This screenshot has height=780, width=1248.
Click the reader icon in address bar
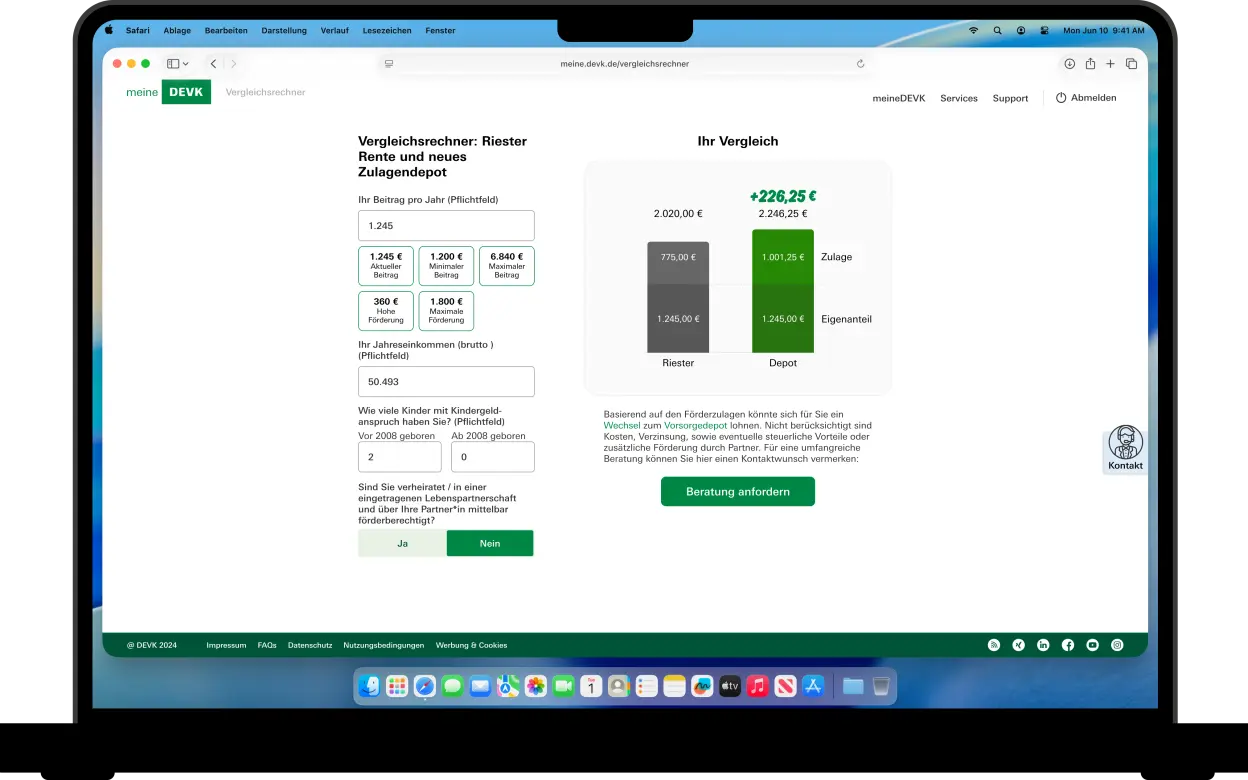tap(389, 64)
